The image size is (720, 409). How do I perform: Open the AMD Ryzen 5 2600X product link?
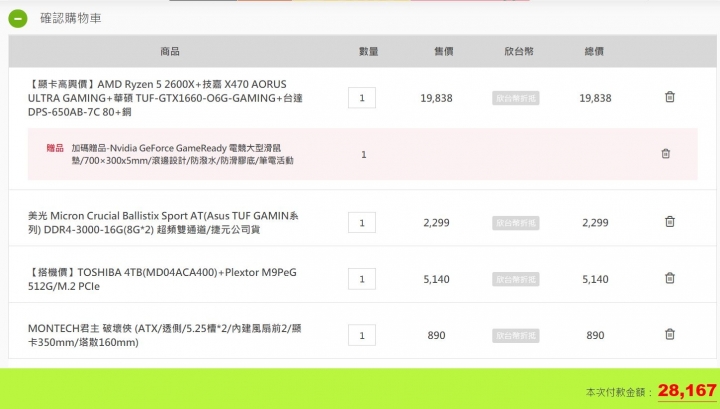tap(165, 98)
